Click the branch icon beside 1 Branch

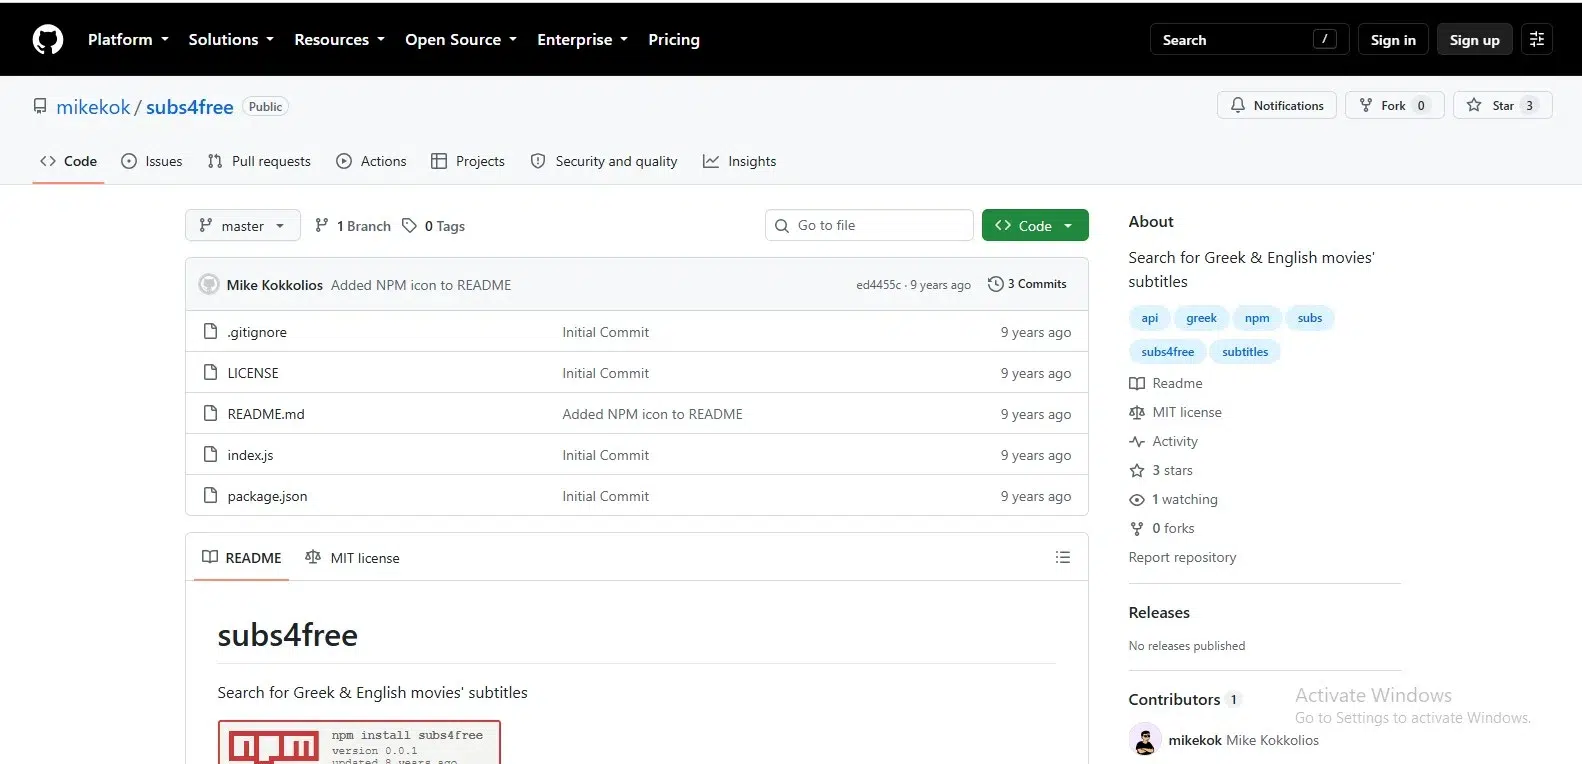(321, 226)
